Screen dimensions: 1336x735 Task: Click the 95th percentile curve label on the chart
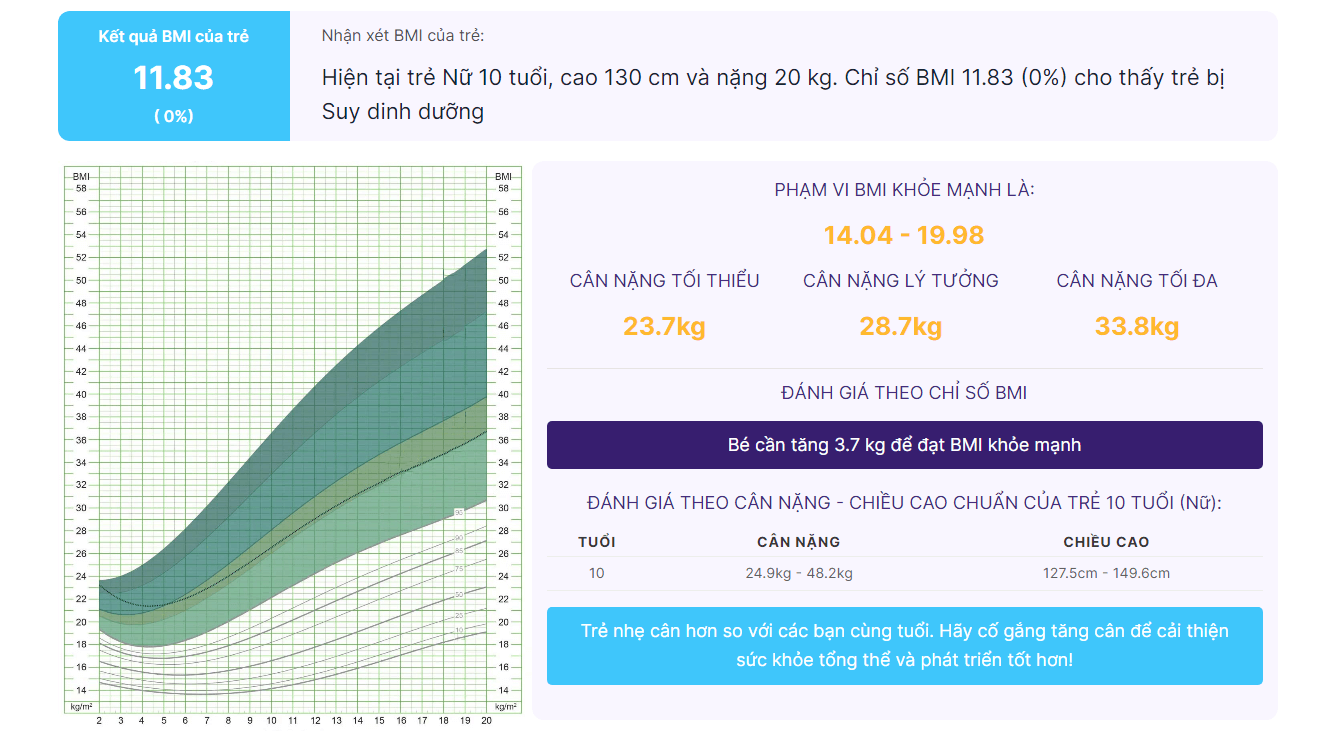(x=459, y=513)
